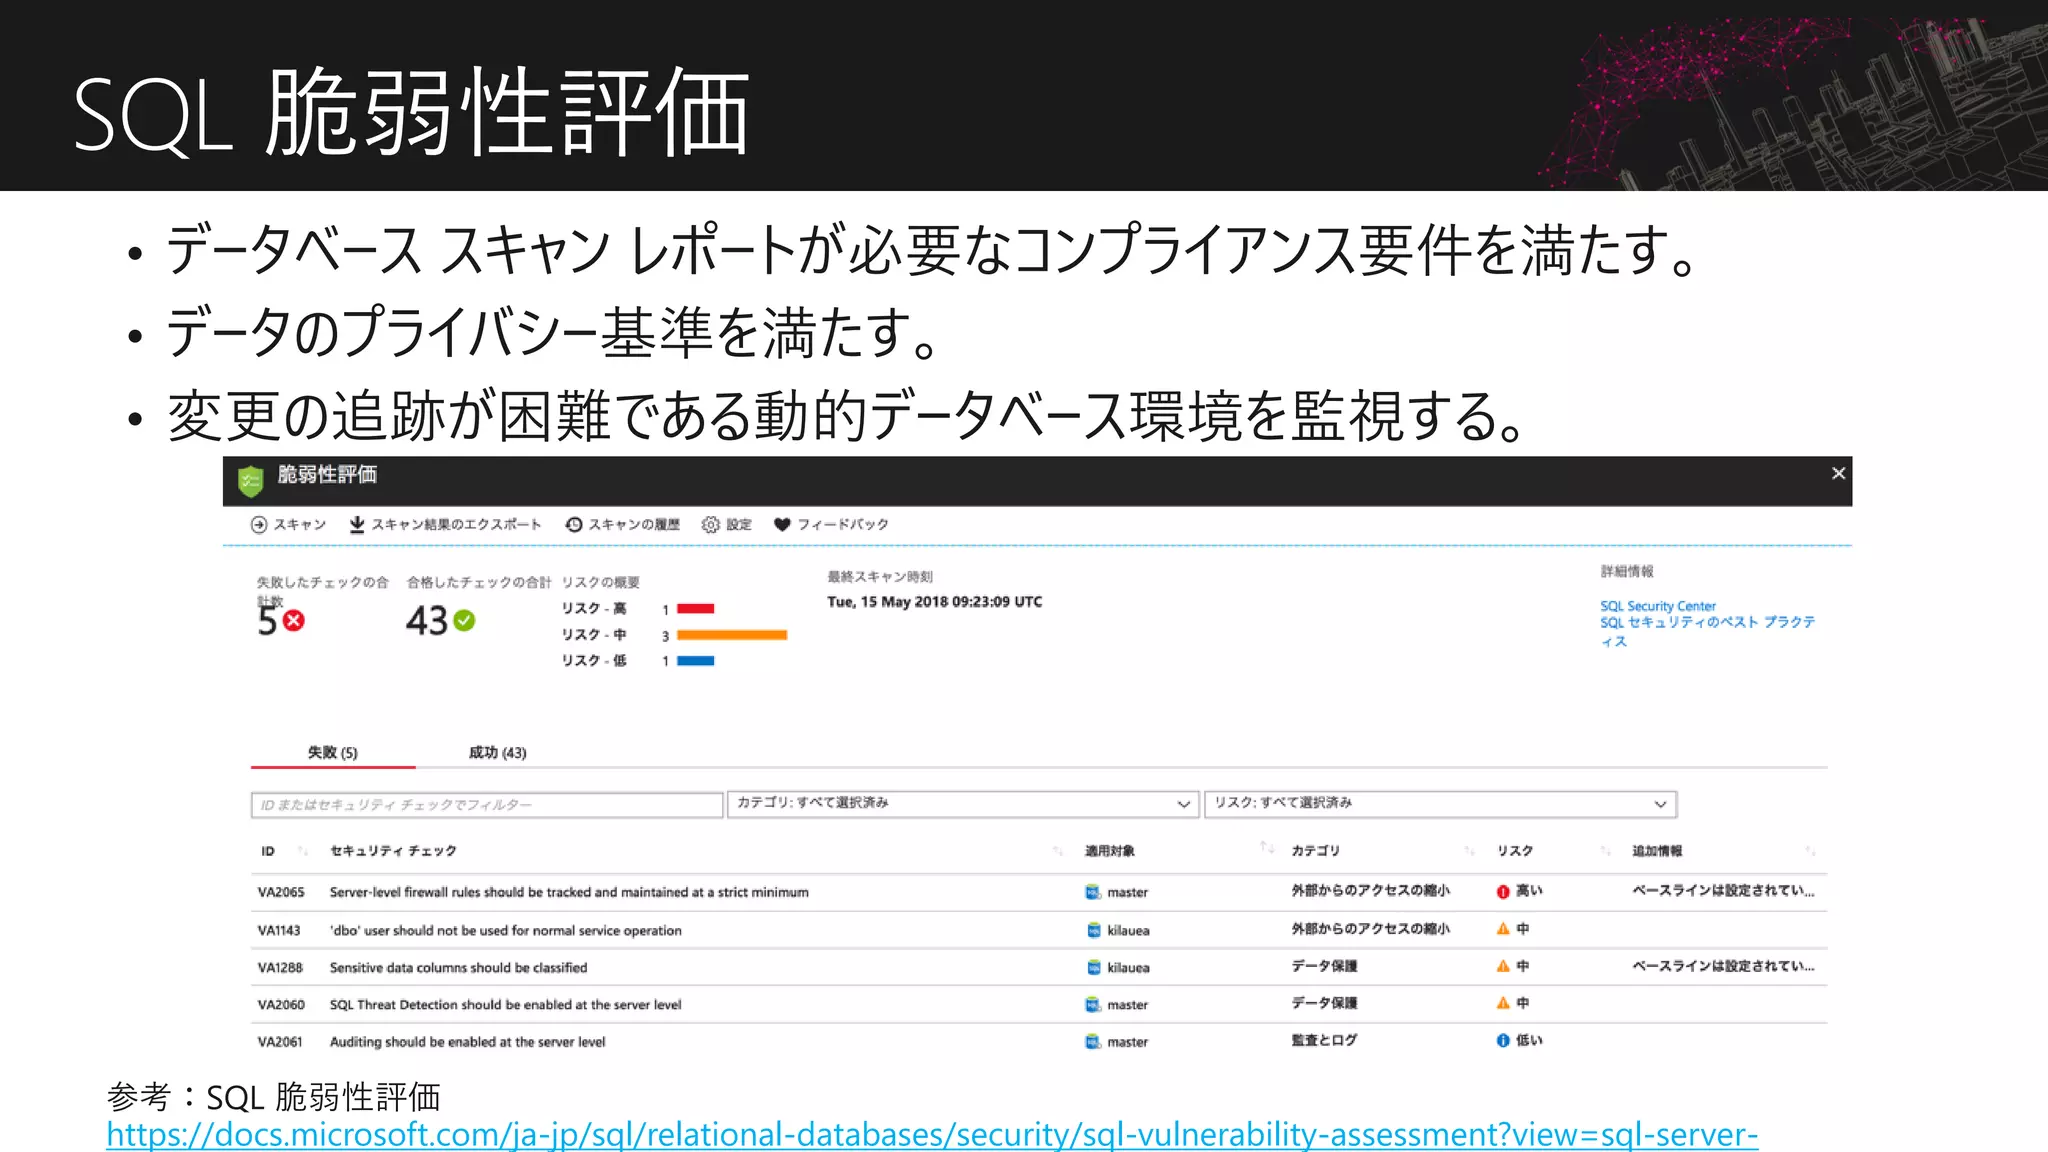Click the blue low-risk info icon for VA2061
The image size is (2048, 1152).
click(x=1503, y=1040)
